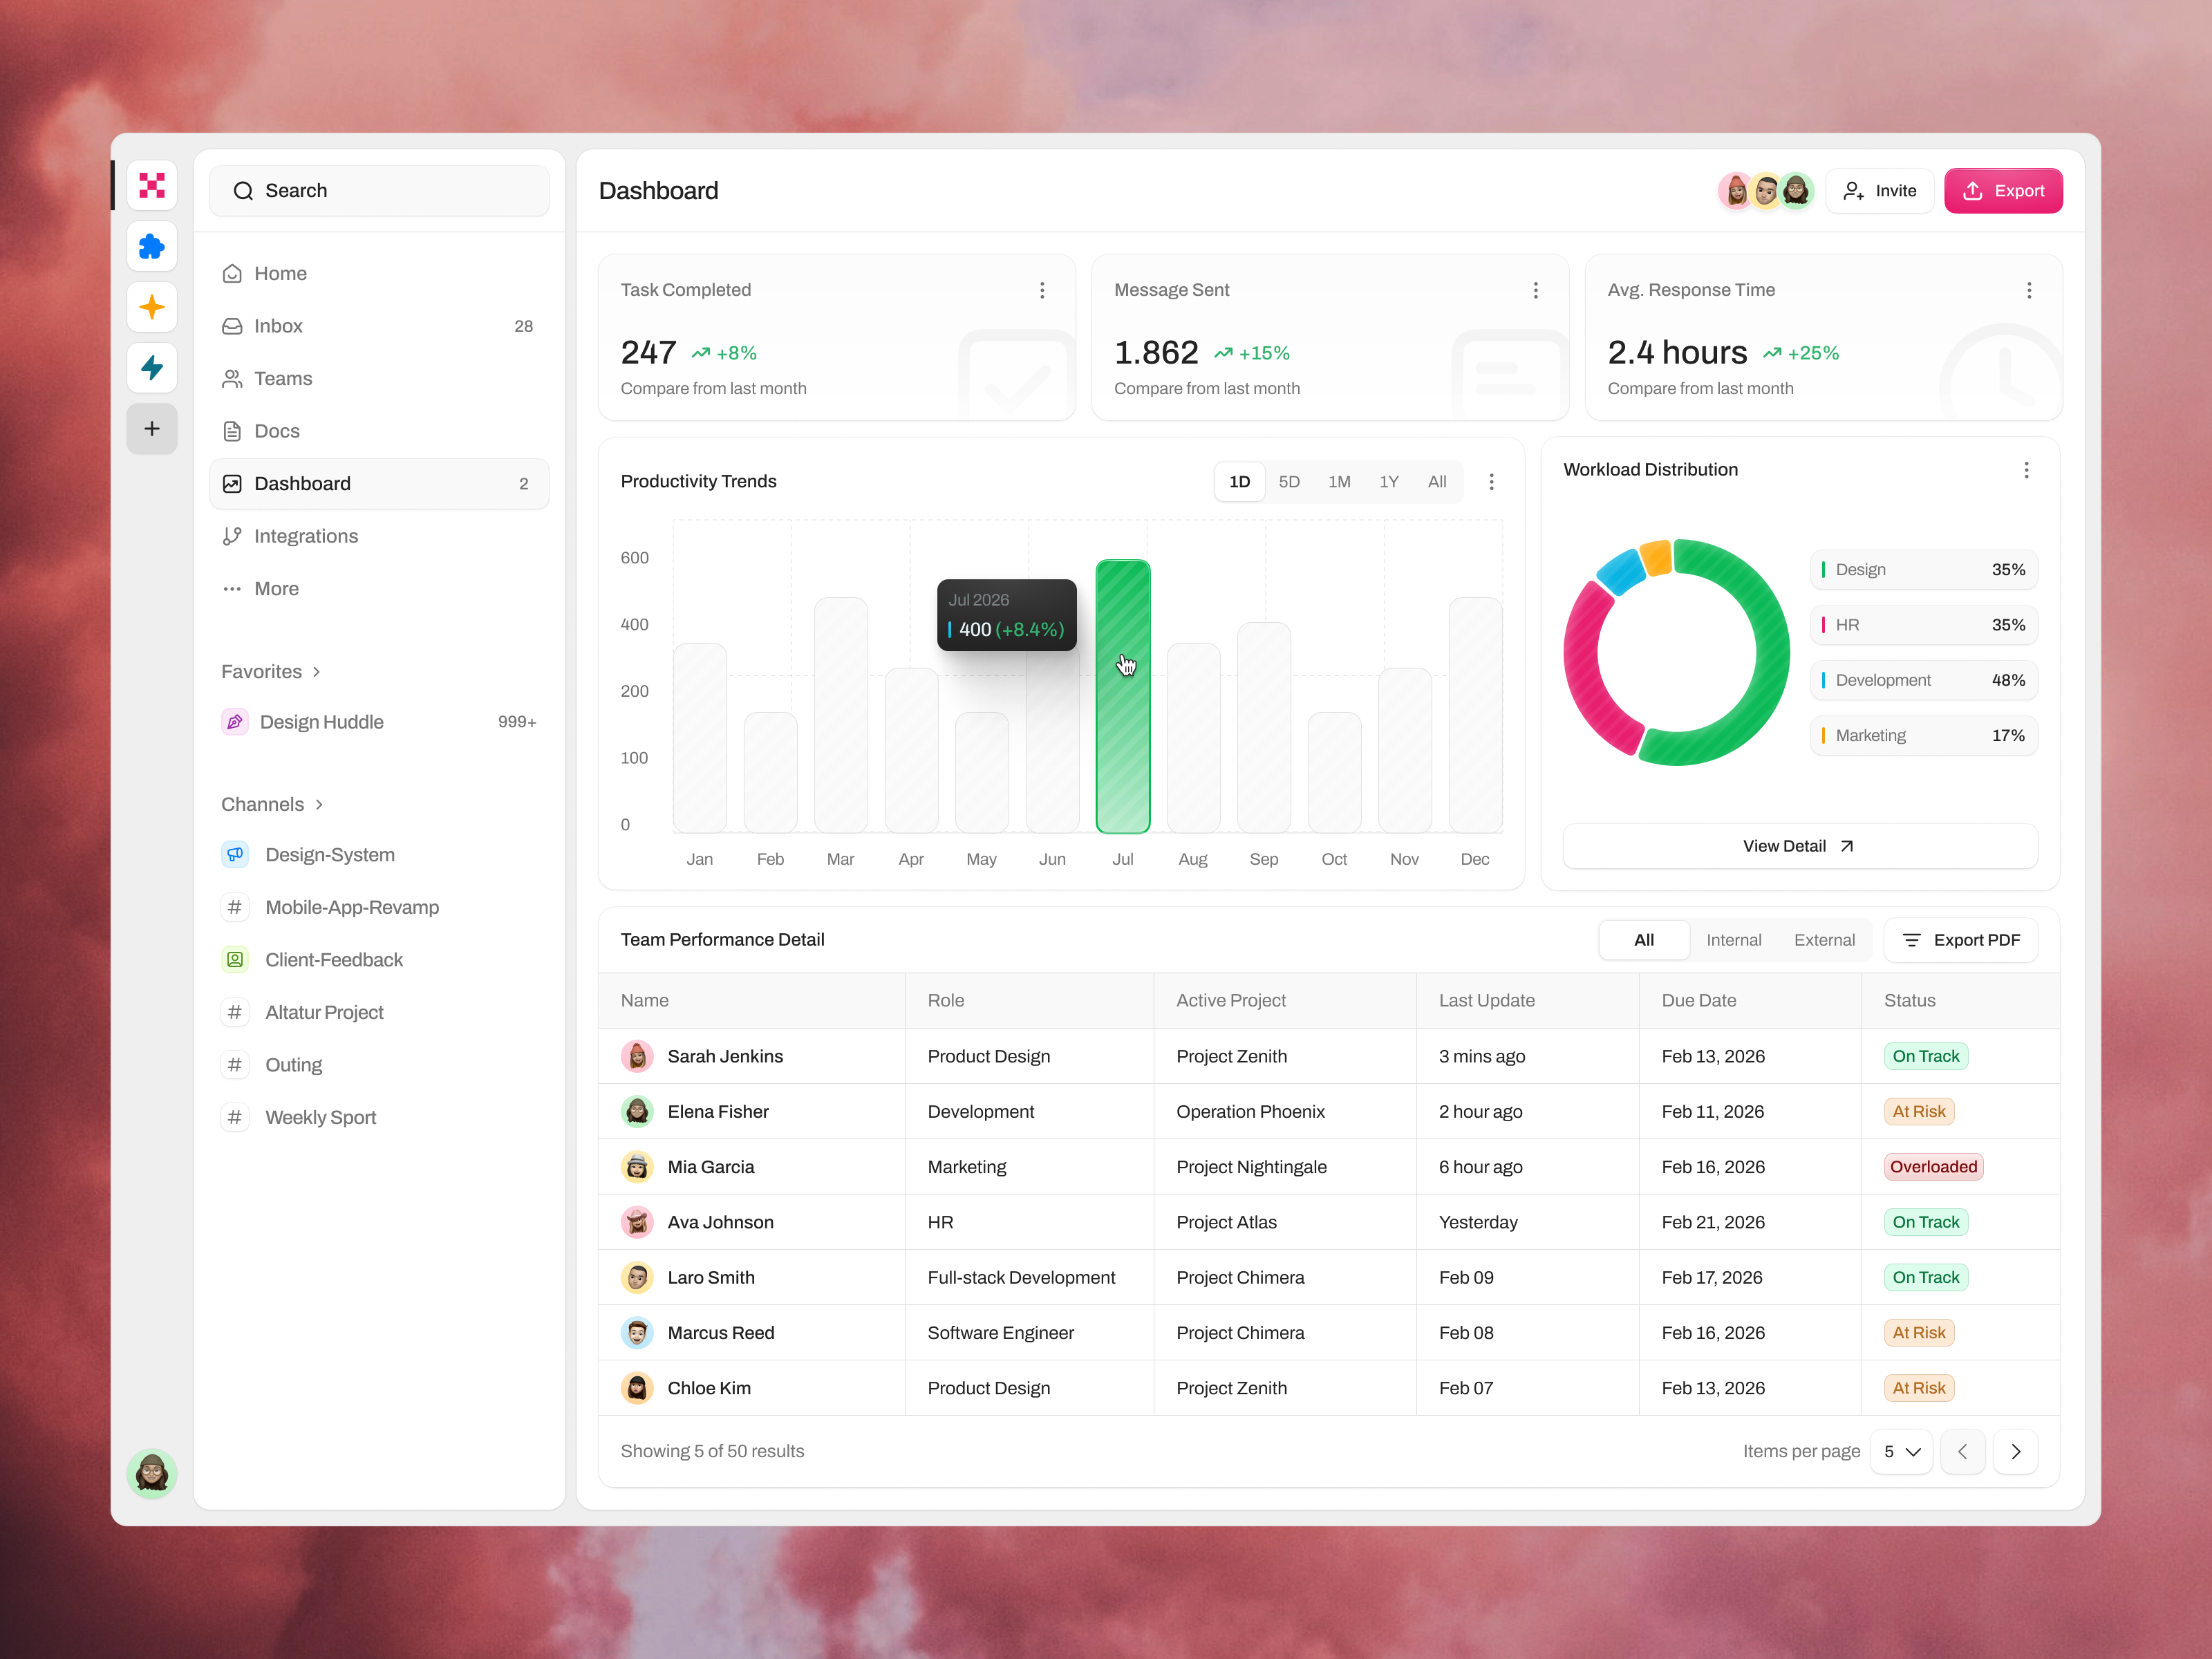Switch Productivity Trends to 1Y view
Viewport: 2212px width, 1659px height.
coord(1388,481)
